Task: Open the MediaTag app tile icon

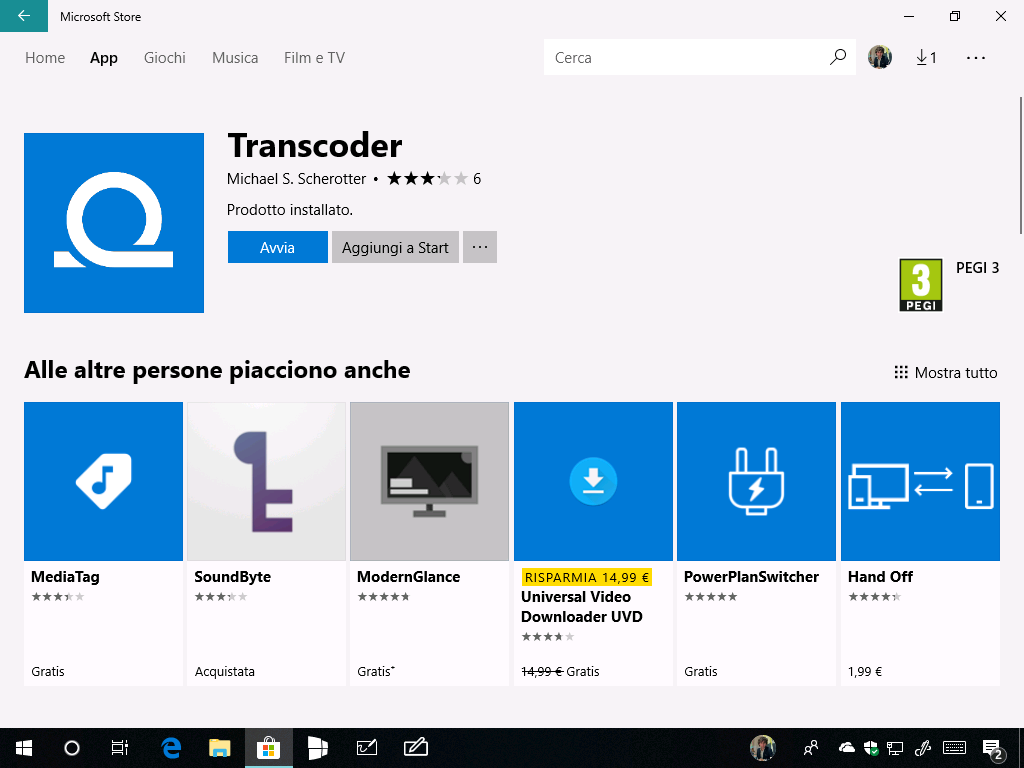Action: click(x=103, y=481)
